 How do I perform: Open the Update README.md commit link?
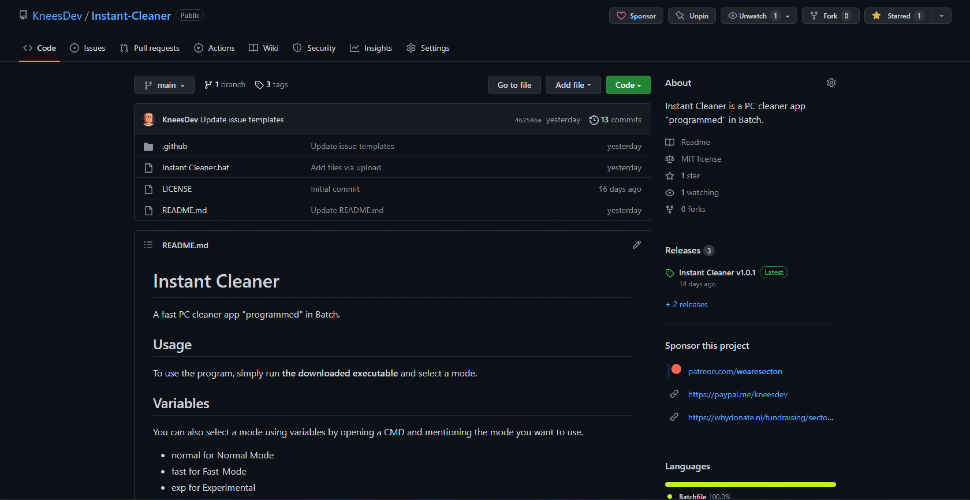pos(347,210)
